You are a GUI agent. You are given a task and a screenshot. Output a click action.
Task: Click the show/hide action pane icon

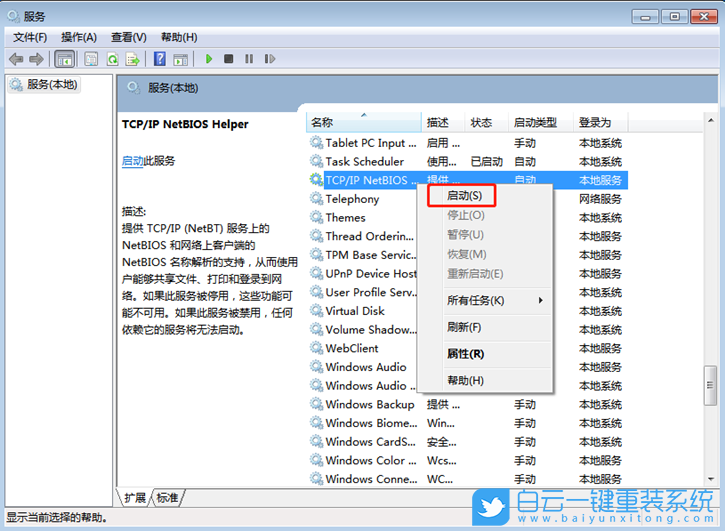pos(180,59)
